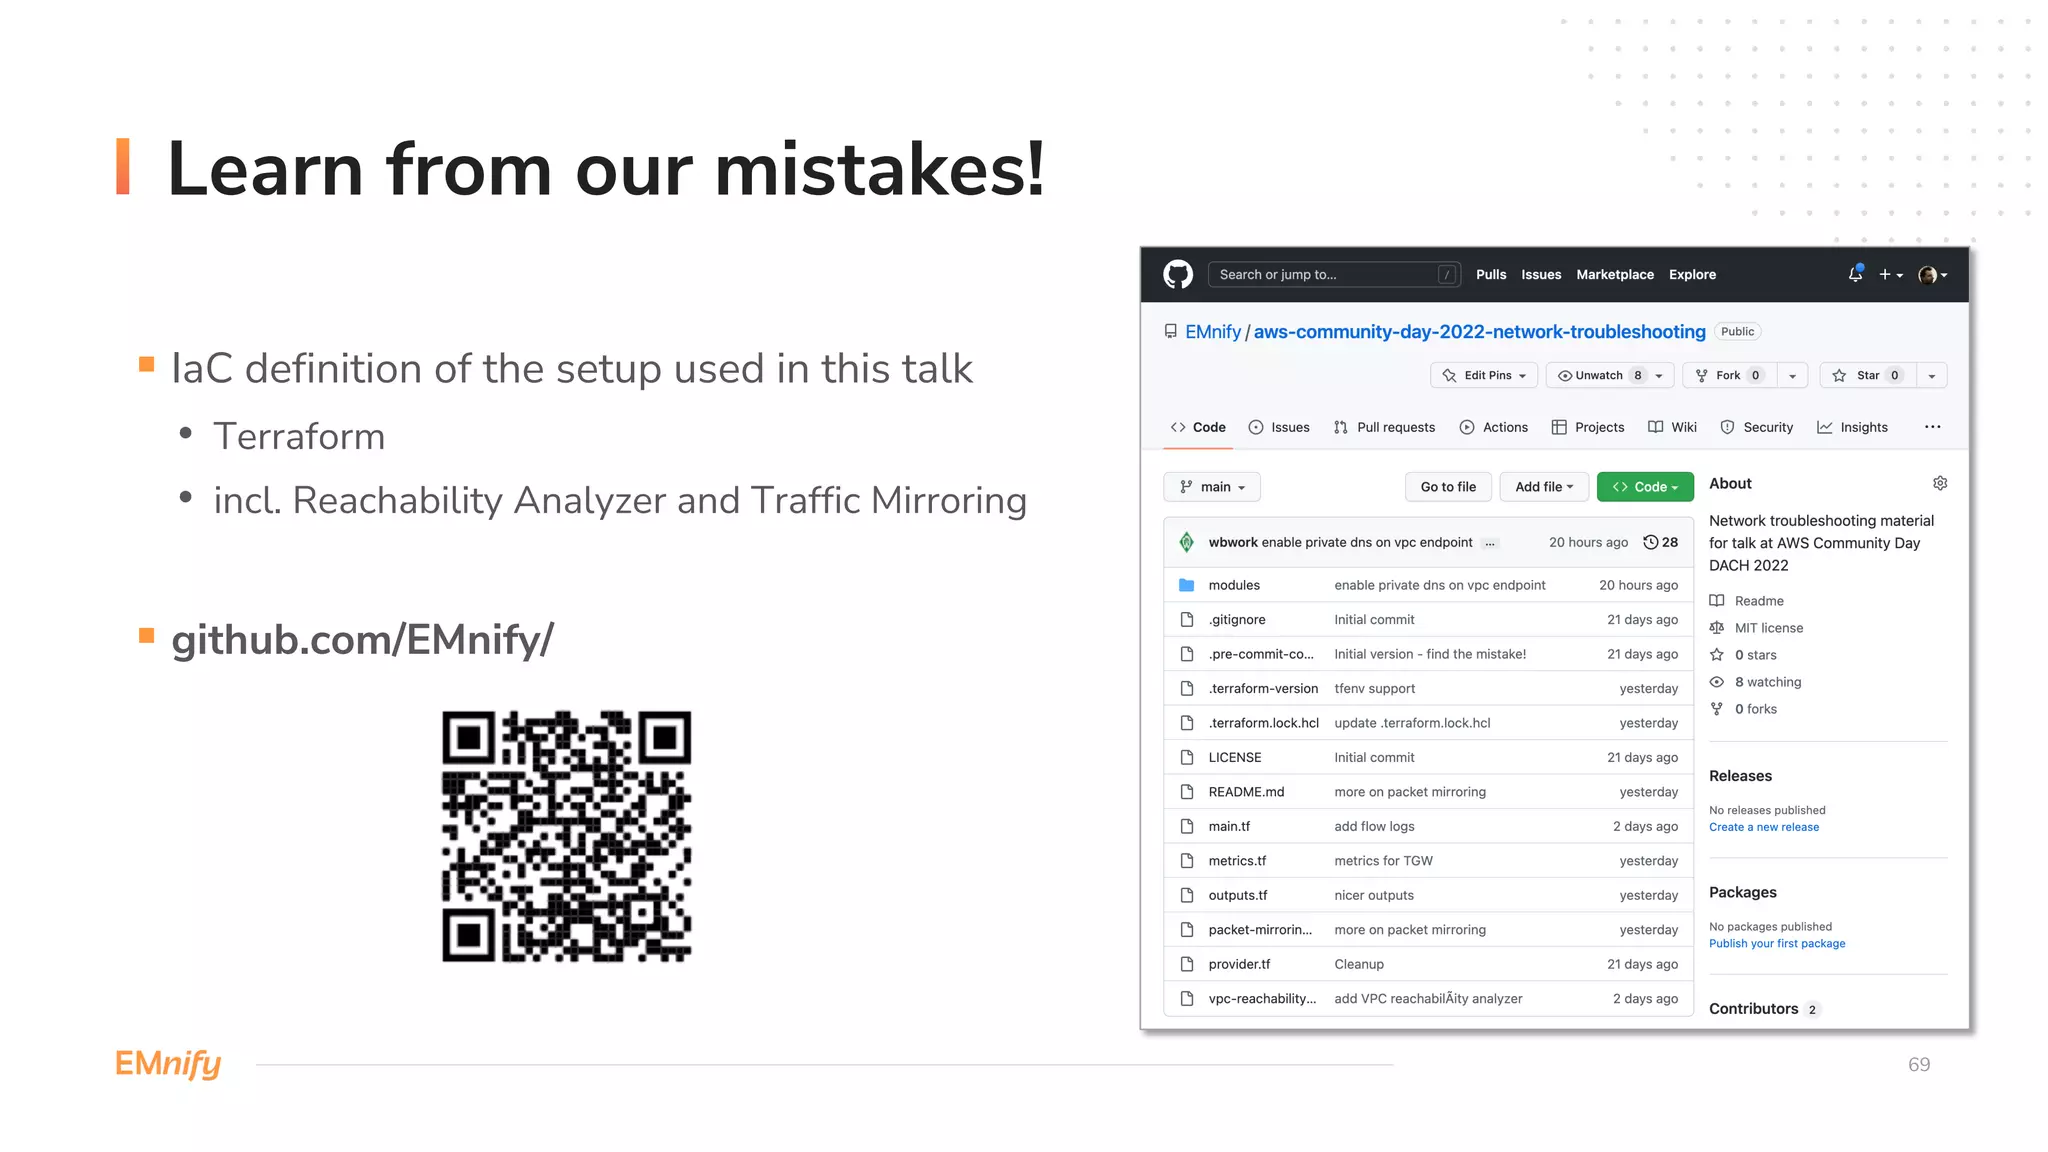The height and width of the screenshot is (1152, 2048).
Task: Open the wbwork commit author link
Action: click(1233, 542)
